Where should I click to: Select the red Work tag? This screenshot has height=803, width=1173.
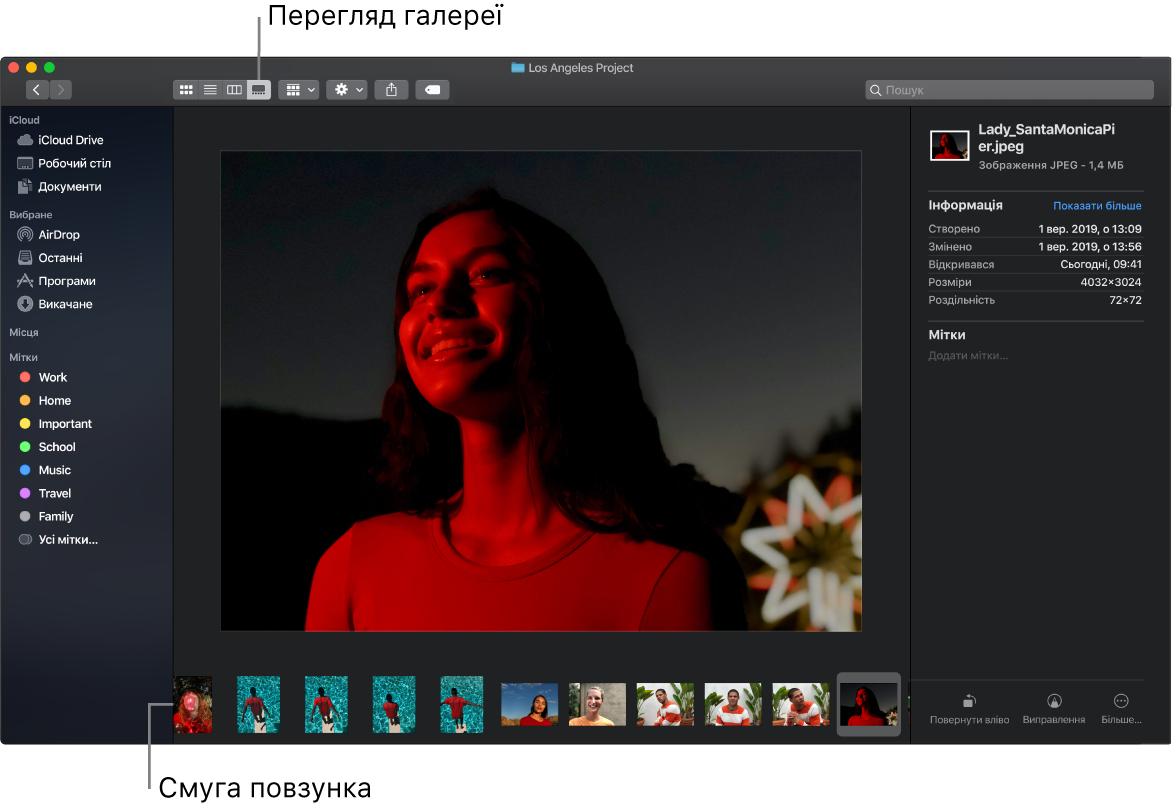pos(52,378)
